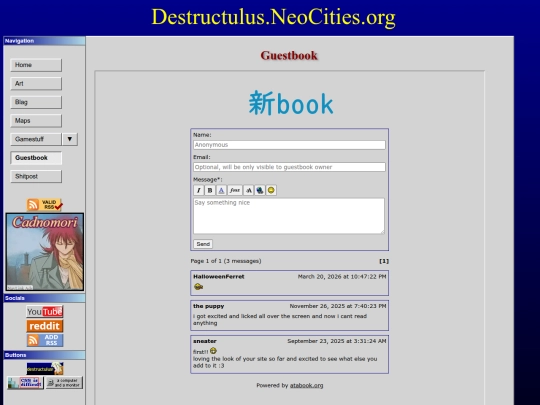Go to page [1] of messages
540x405 pixels.
click(384, 261)
